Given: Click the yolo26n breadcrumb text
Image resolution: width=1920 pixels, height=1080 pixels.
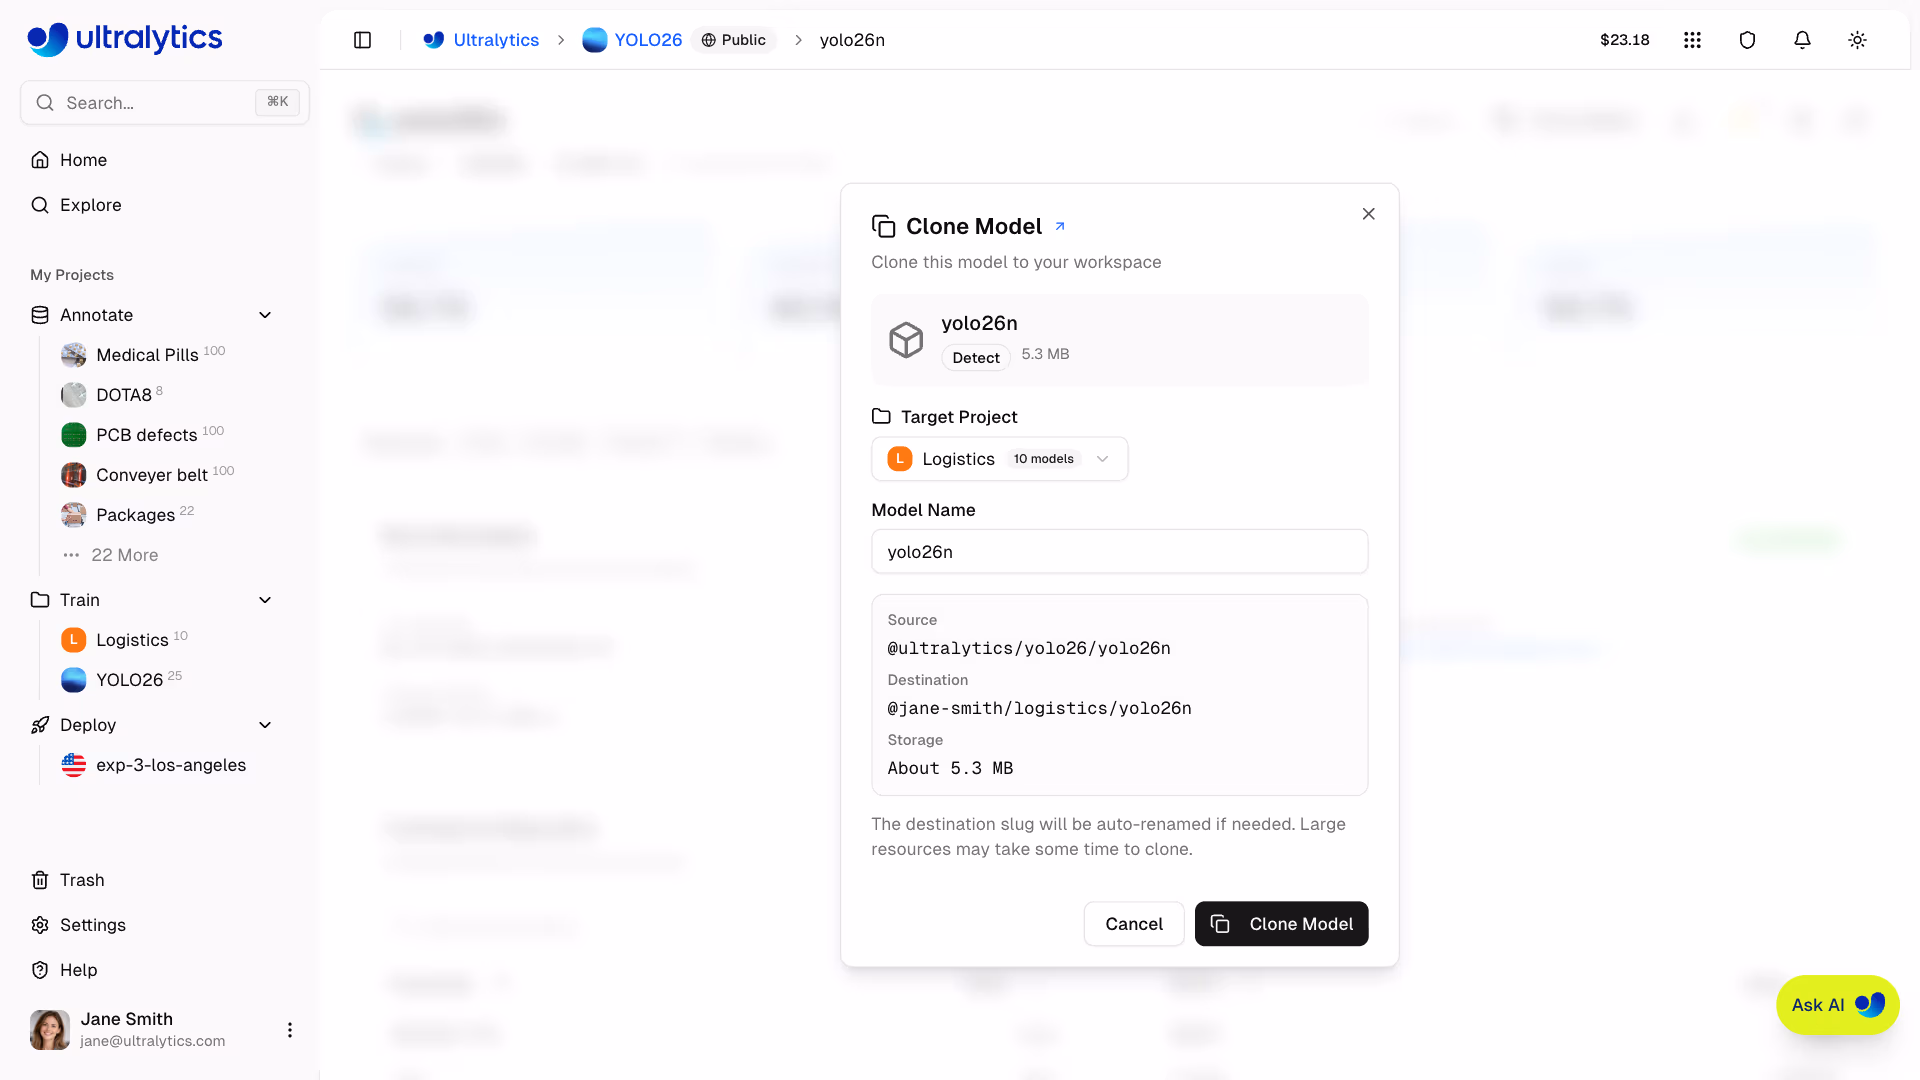Looking at the screenshot, I should coord(852,40).
